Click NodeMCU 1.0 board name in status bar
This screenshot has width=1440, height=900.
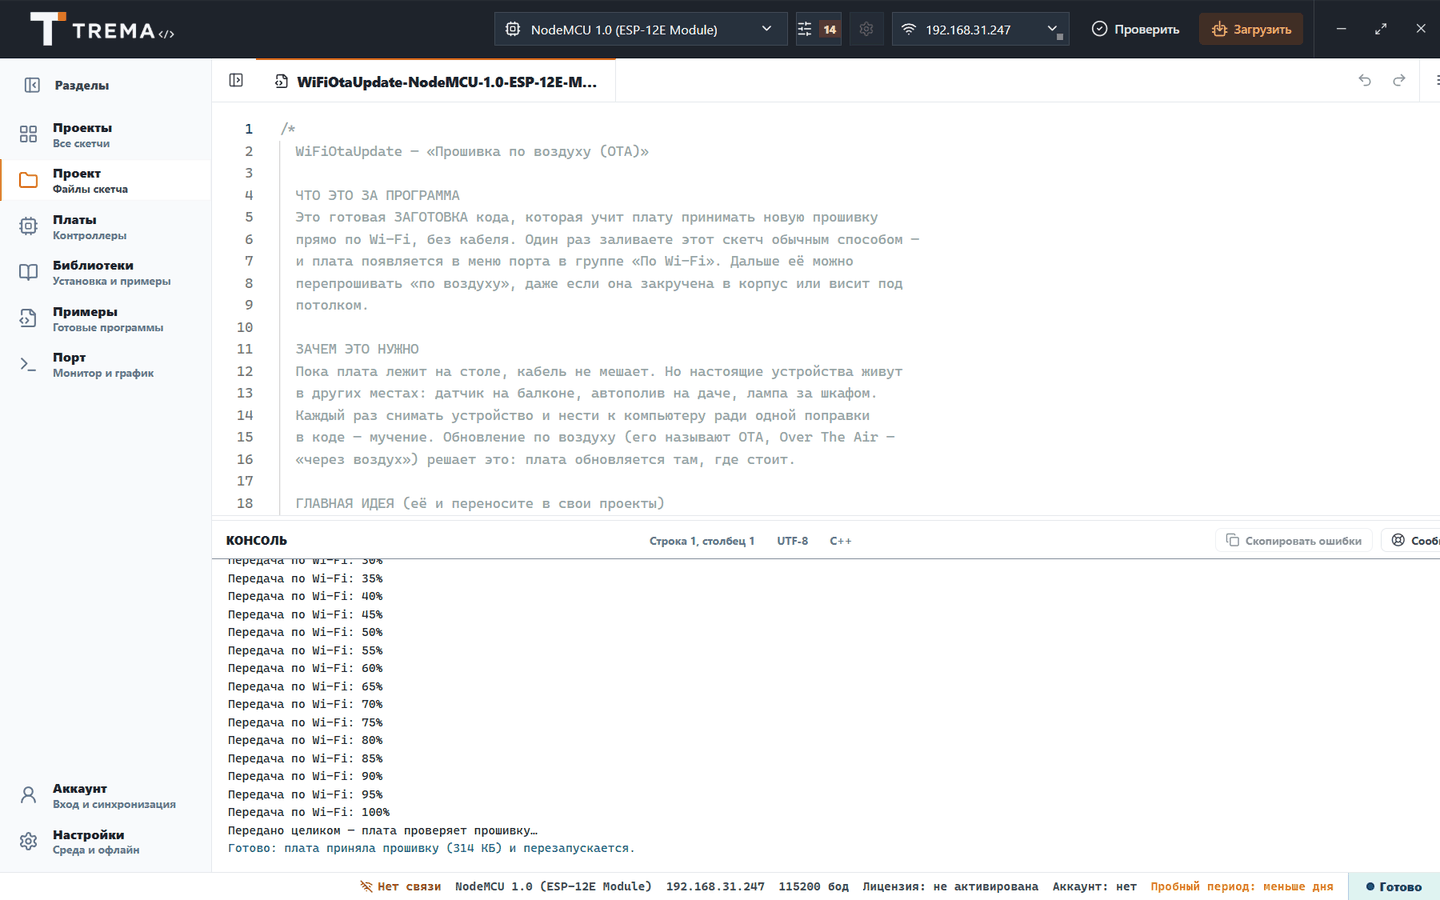[553, 887]
